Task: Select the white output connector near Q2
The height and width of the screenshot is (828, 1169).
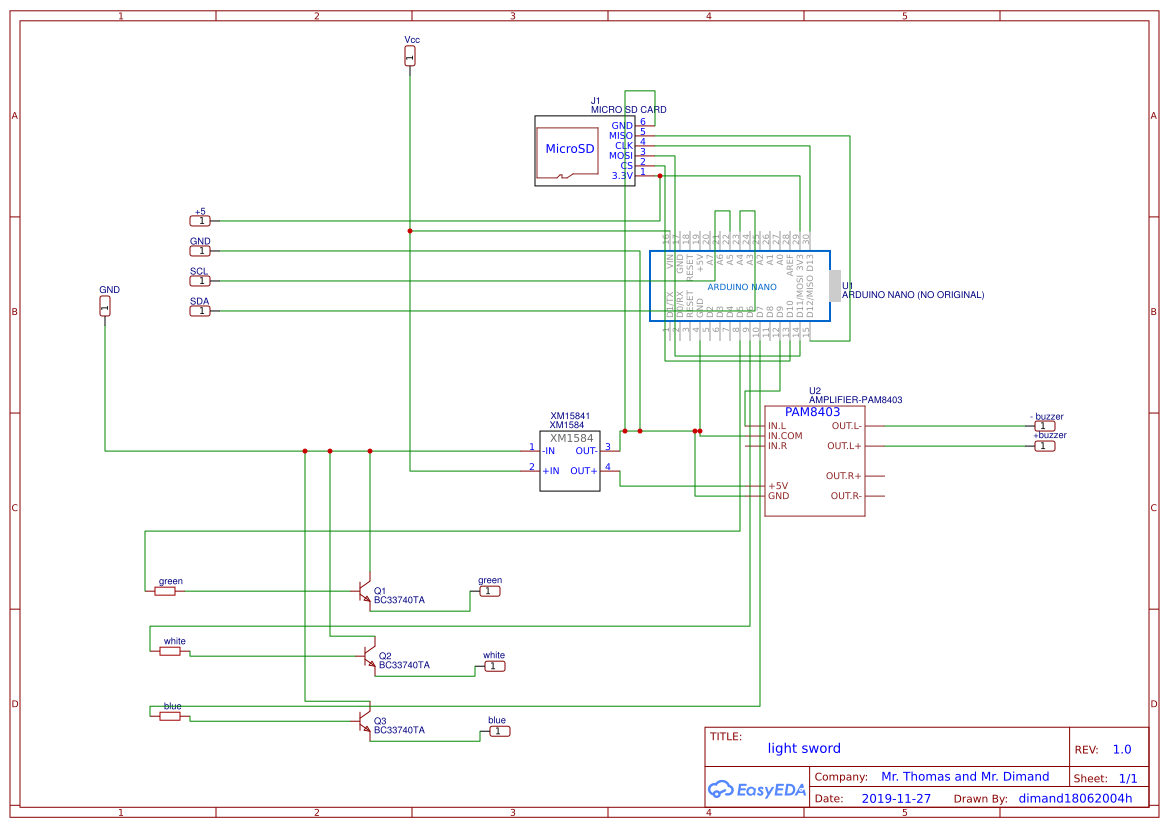Action: click(x=494, y=666)
